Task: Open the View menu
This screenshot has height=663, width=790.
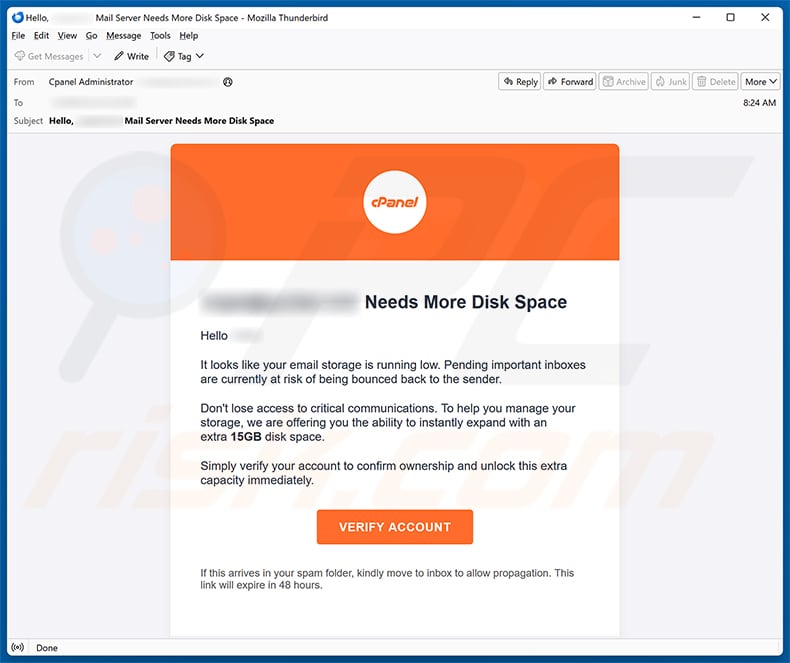Action: (67, 36)
